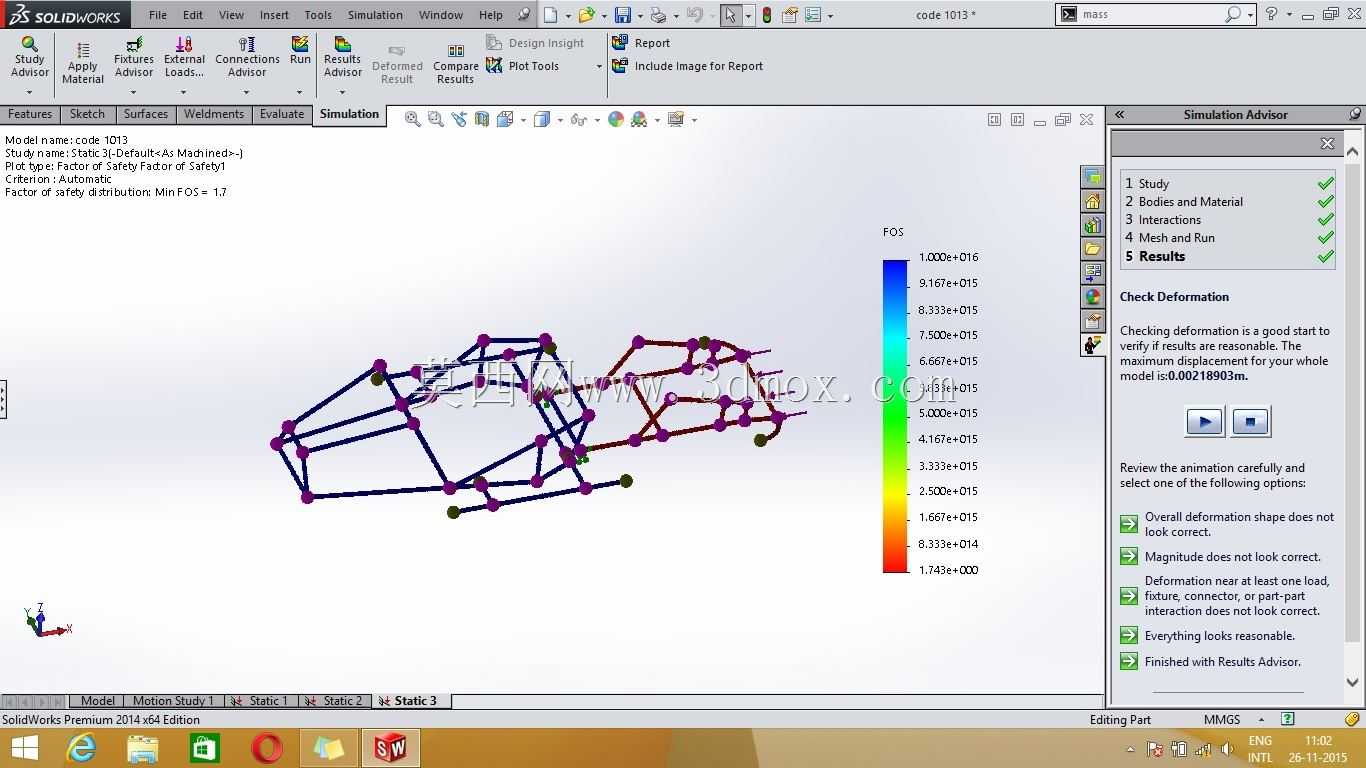
Task: Click the Save icon
Action: tap(623, 15)
